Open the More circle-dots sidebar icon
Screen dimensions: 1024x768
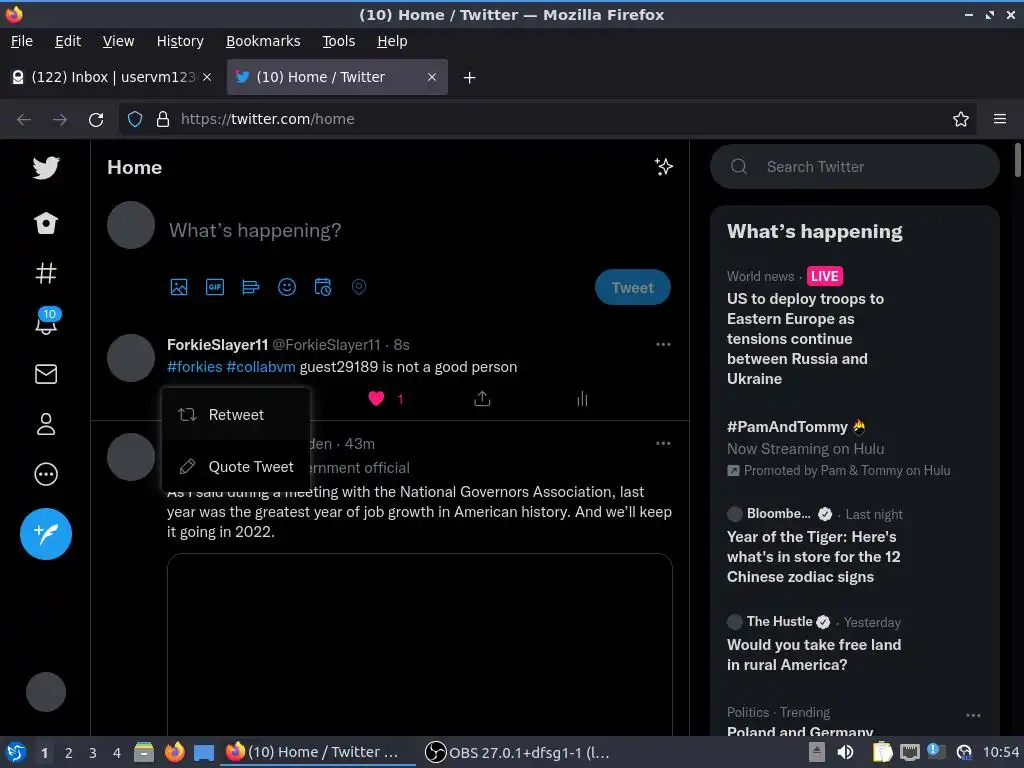click(46, 474)
